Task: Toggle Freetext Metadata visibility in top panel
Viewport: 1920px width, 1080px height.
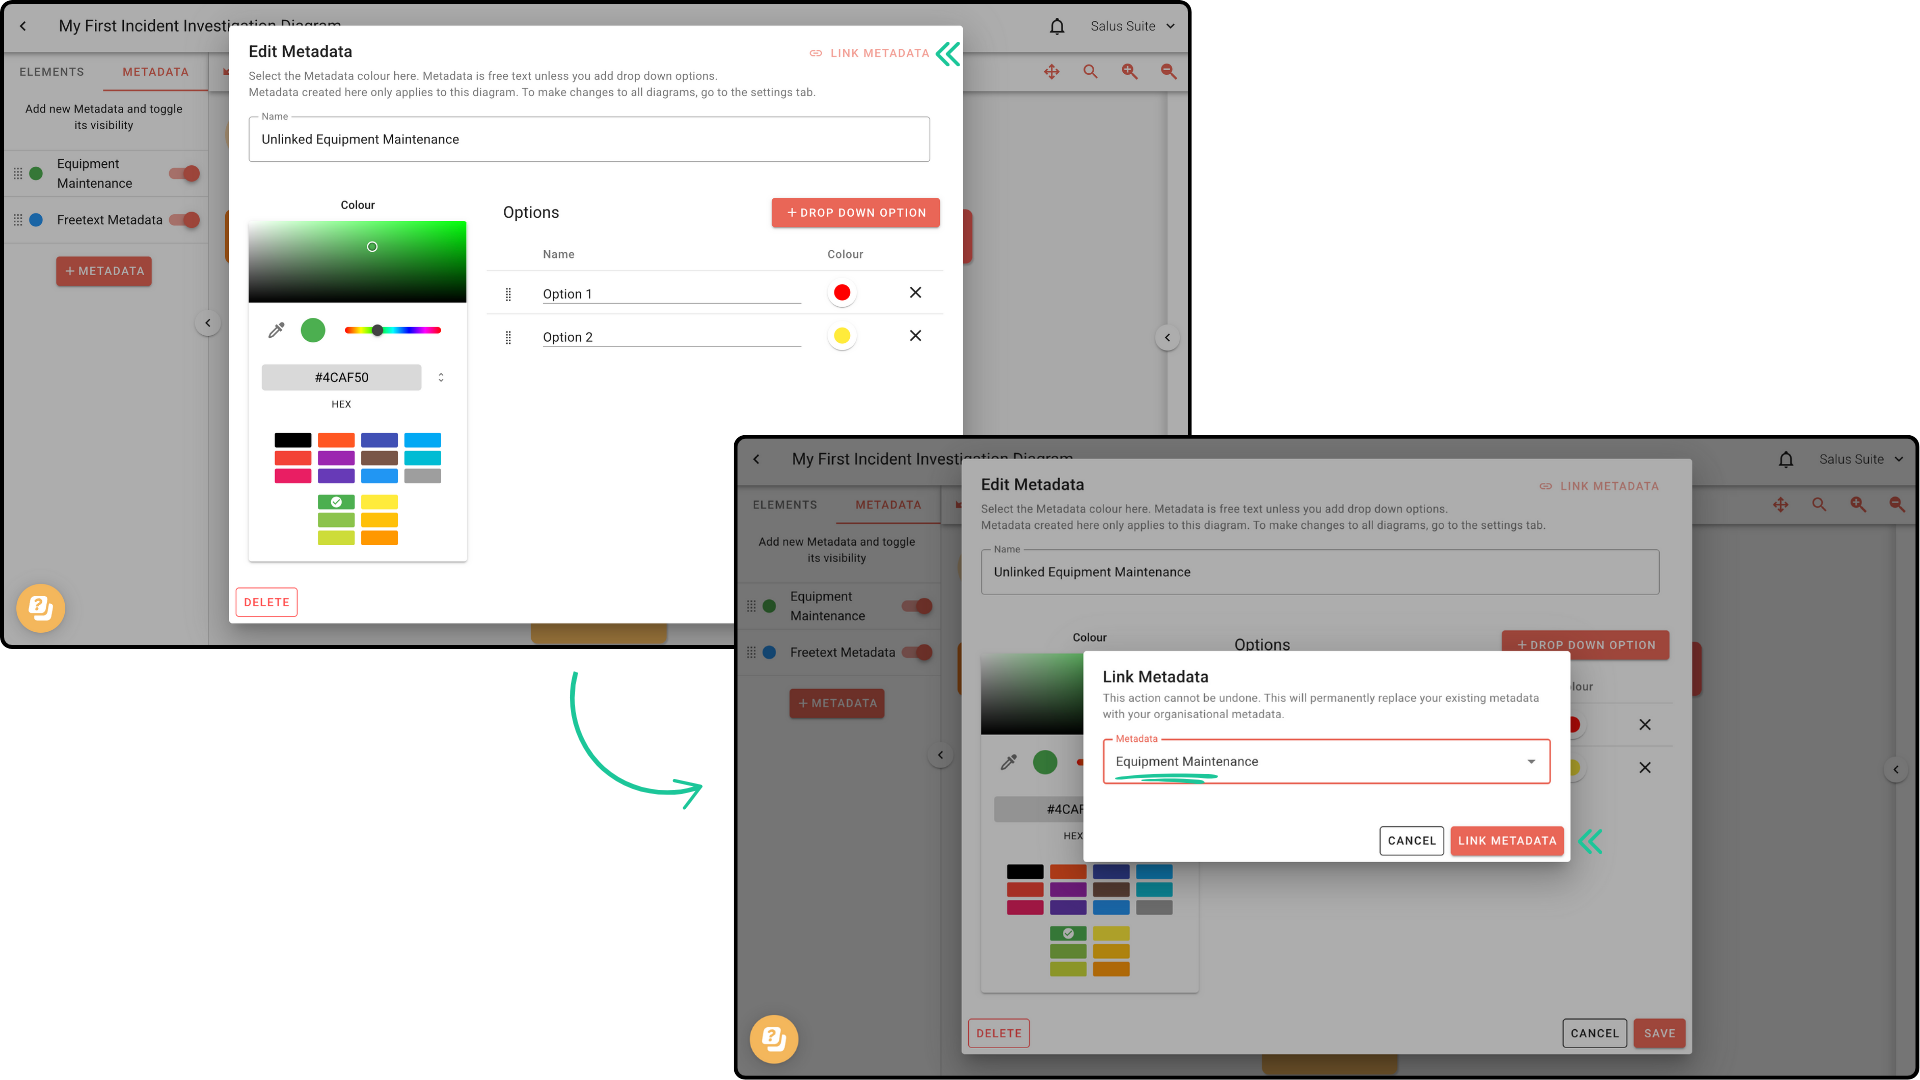Action: point(185,220)
